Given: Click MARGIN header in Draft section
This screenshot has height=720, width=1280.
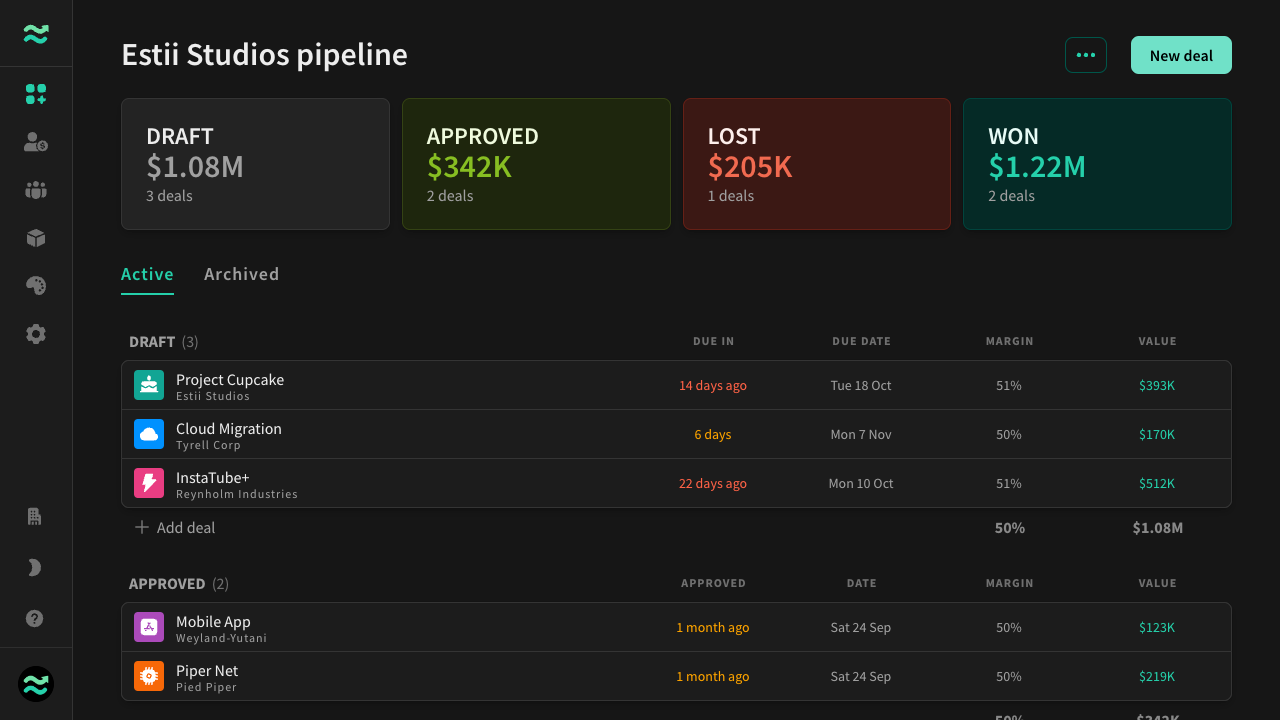Looking at the screenshot, I should tap(1009, 341).
